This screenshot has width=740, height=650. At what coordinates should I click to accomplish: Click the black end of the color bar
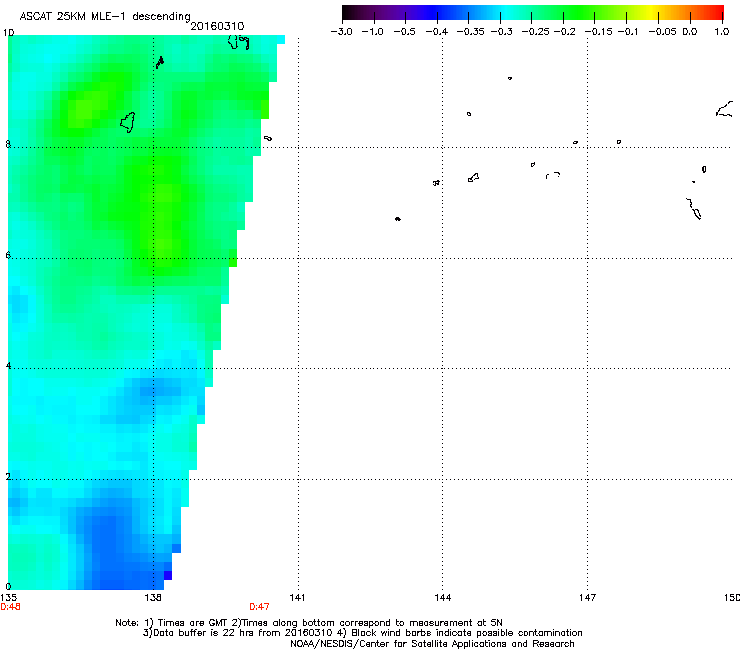click(347, 13)
